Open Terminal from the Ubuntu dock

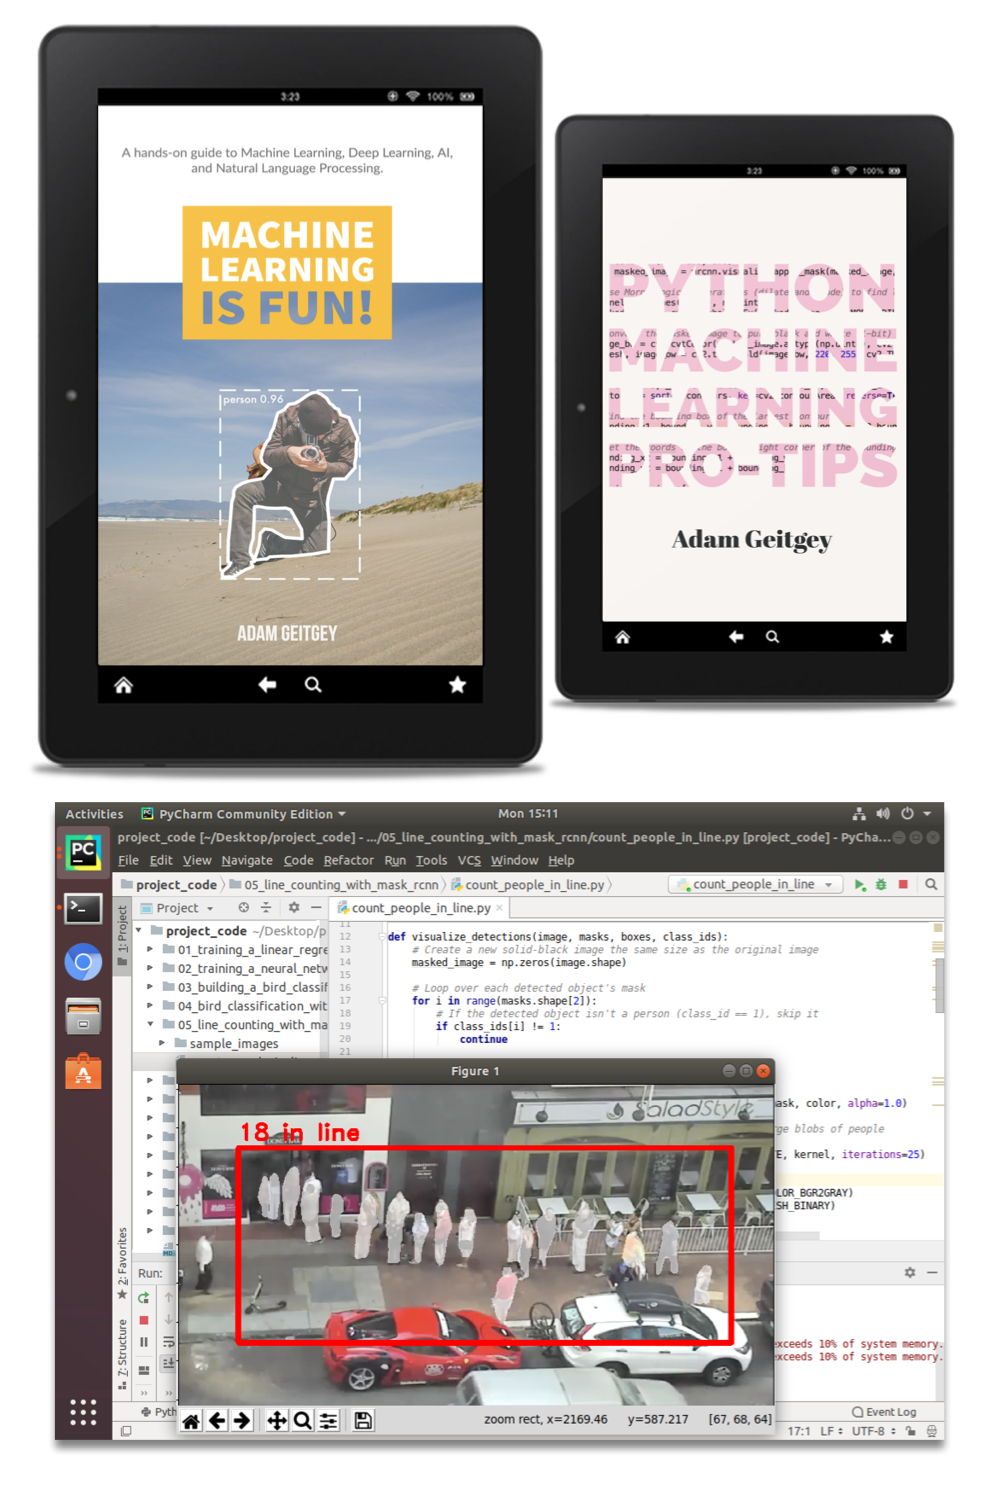pyautogui.click(x=83, y=908)
